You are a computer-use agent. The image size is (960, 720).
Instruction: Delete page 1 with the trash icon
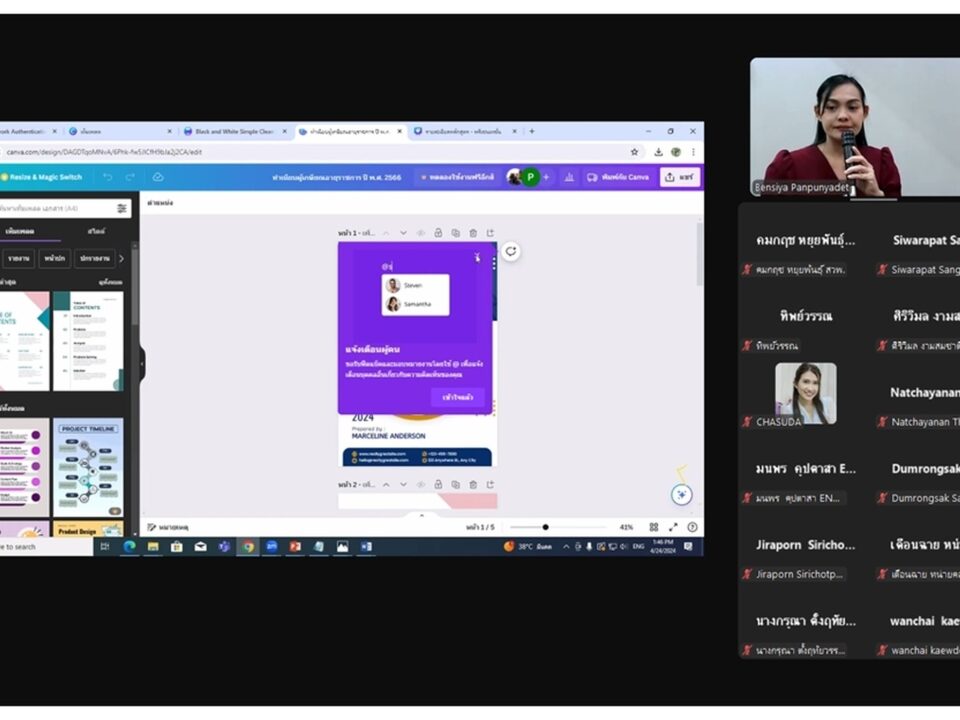(473, 233)
